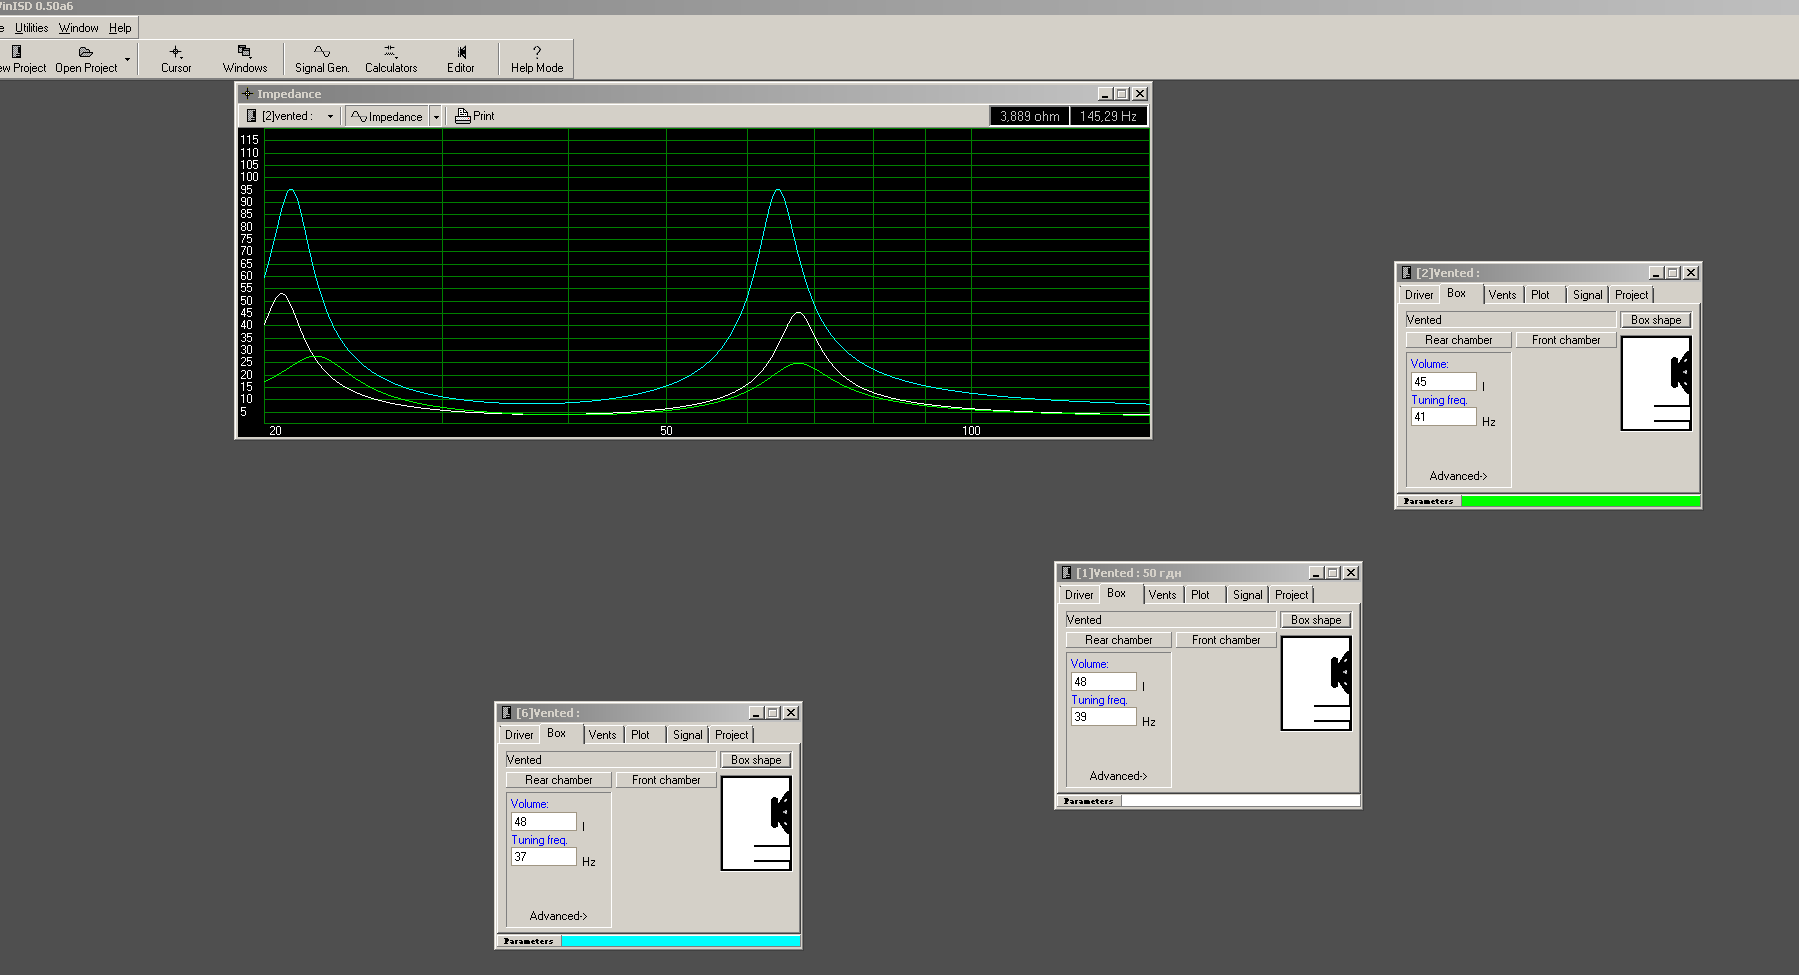Screen dimensions: 1799x975
Task: Open the dropdown arrow beside Open Project
Action: pyautogui.click(x=127, y=59)
